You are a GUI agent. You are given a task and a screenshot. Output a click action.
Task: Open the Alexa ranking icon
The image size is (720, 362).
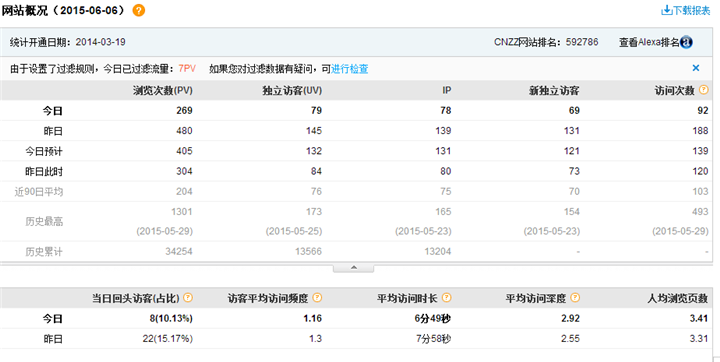click(686, 42)
